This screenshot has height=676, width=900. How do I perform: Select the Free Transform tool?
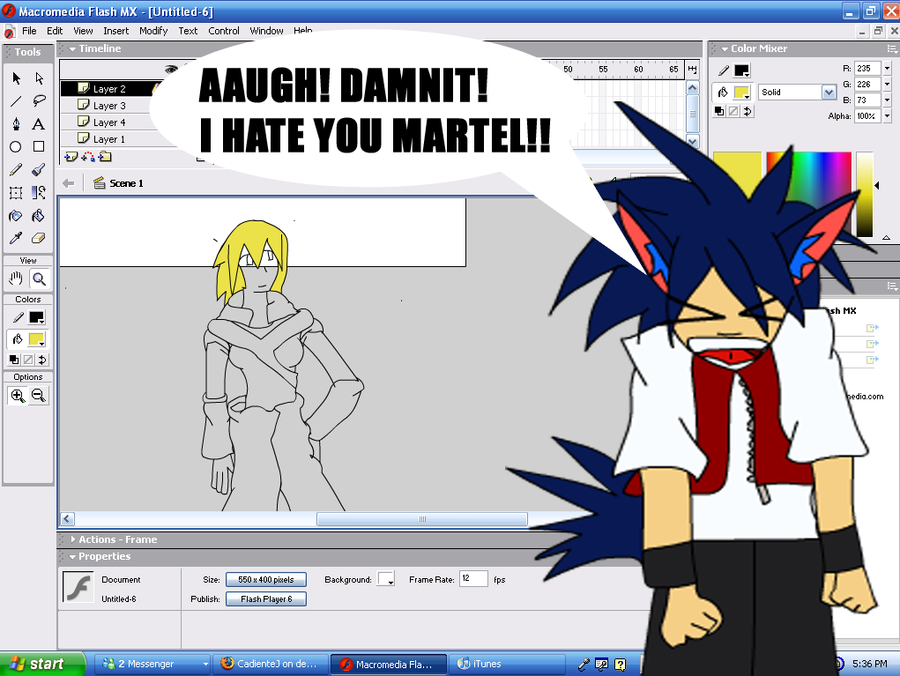point(16,193)
